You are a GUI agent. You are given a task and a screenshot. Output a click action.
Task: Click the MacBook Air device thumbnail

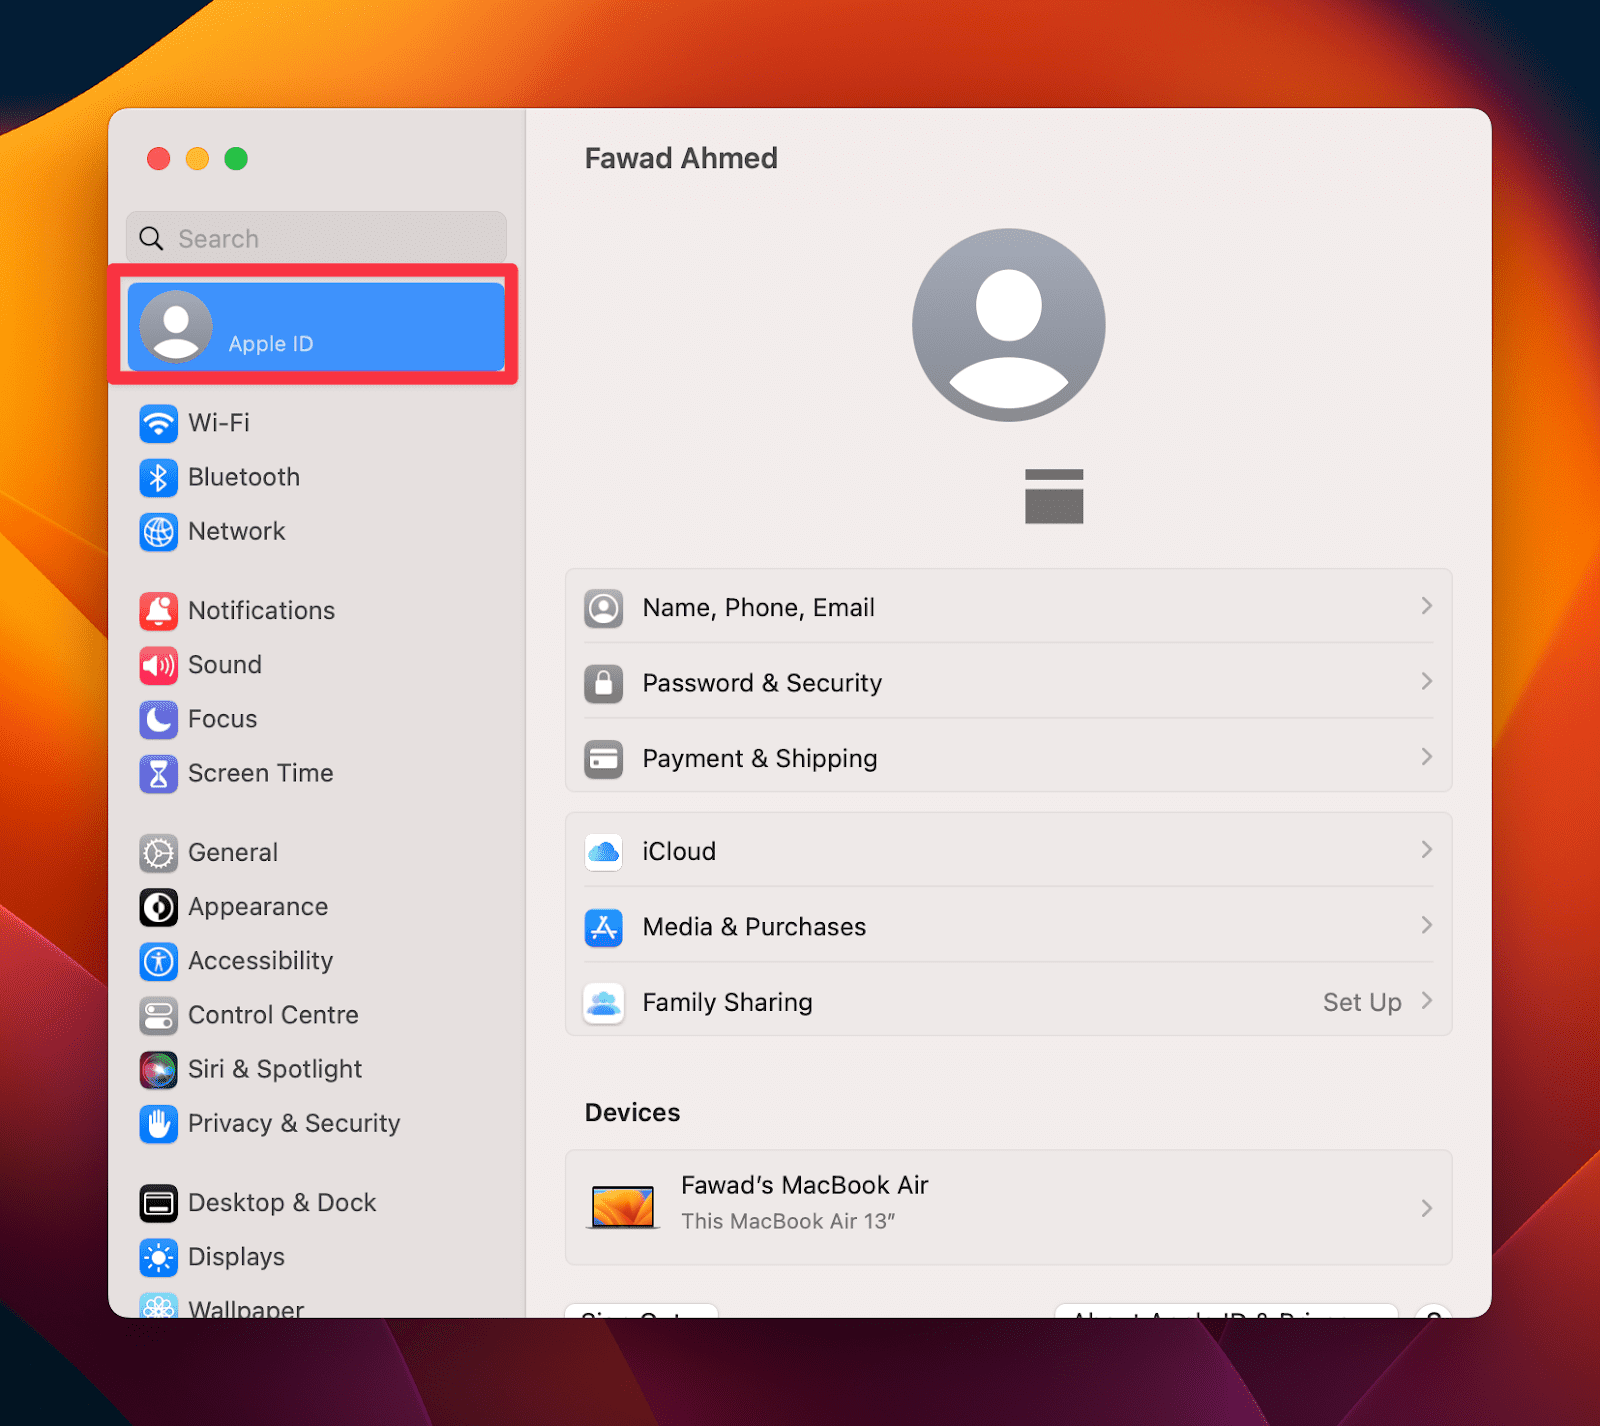pos(622,1207)
